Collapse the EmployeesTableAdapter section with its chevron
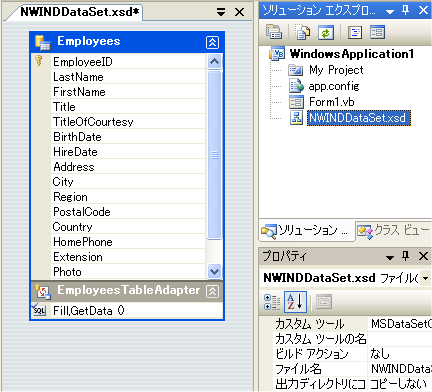 coord(212,291)
